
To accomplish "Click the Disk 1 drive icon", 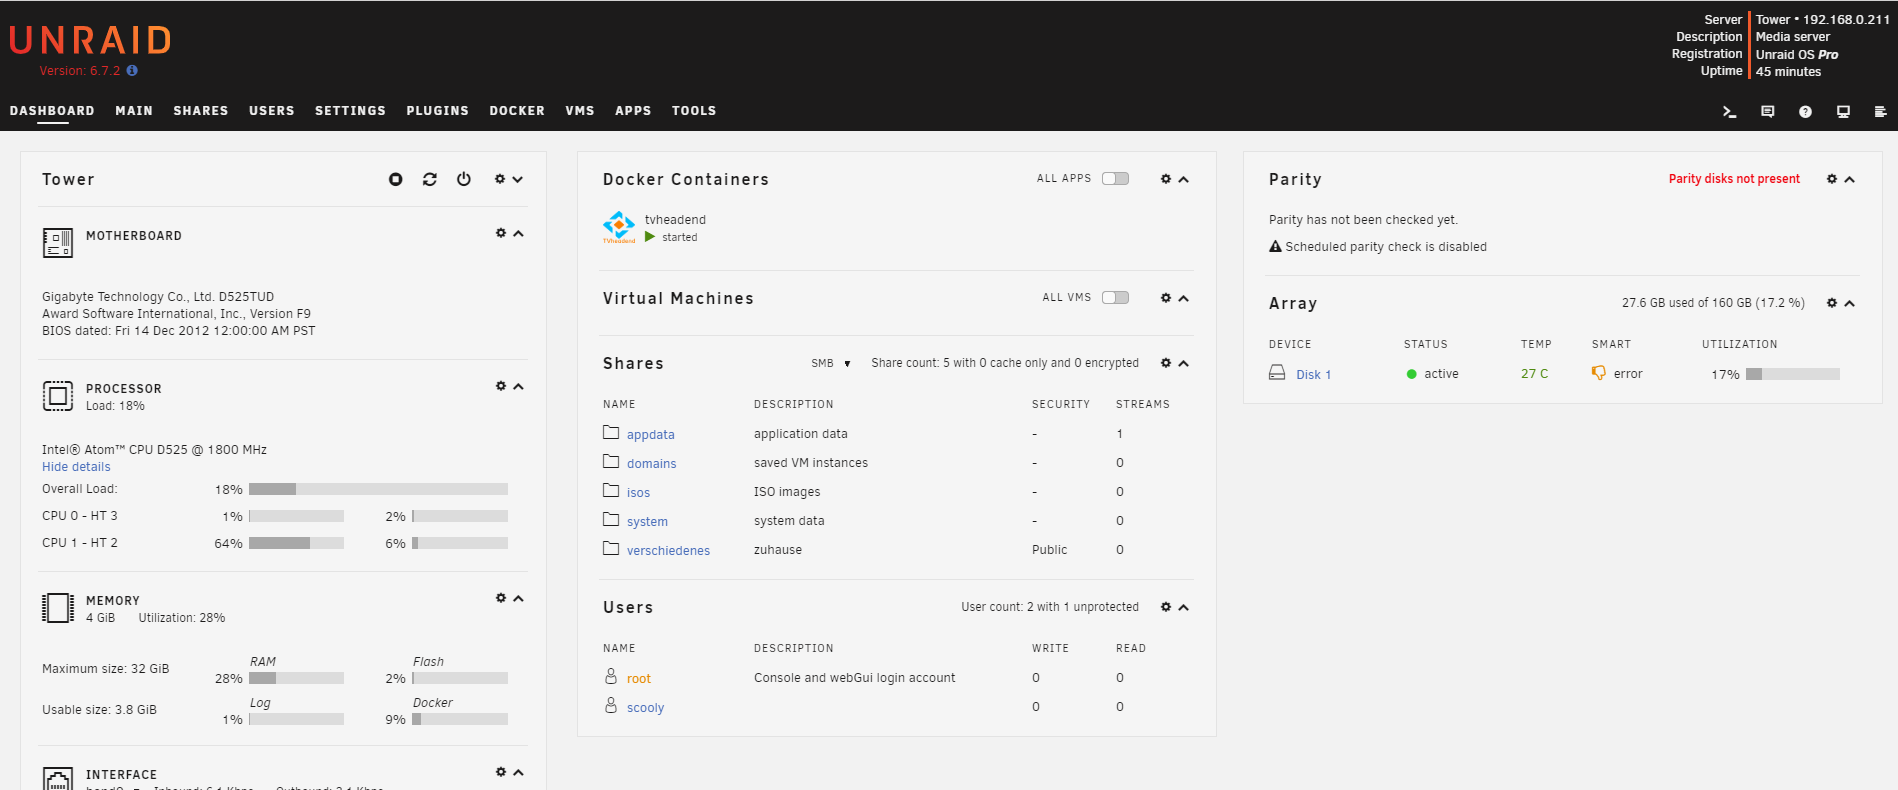I will click(x=1277, y=373).
